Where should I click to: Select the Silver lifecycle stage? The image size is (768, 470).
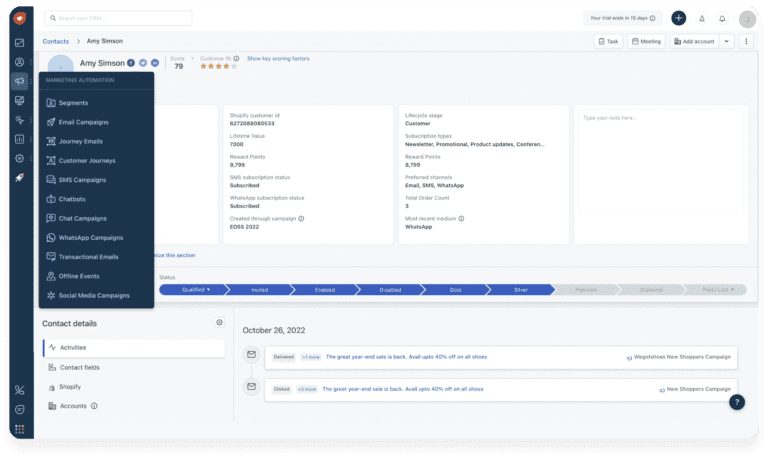[x=520, y=289]
